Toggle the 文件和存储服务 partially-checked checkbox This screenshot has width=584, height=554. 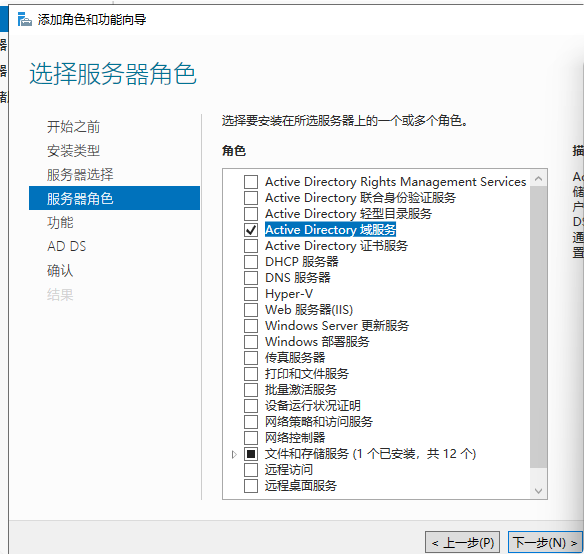pos(251,454)
